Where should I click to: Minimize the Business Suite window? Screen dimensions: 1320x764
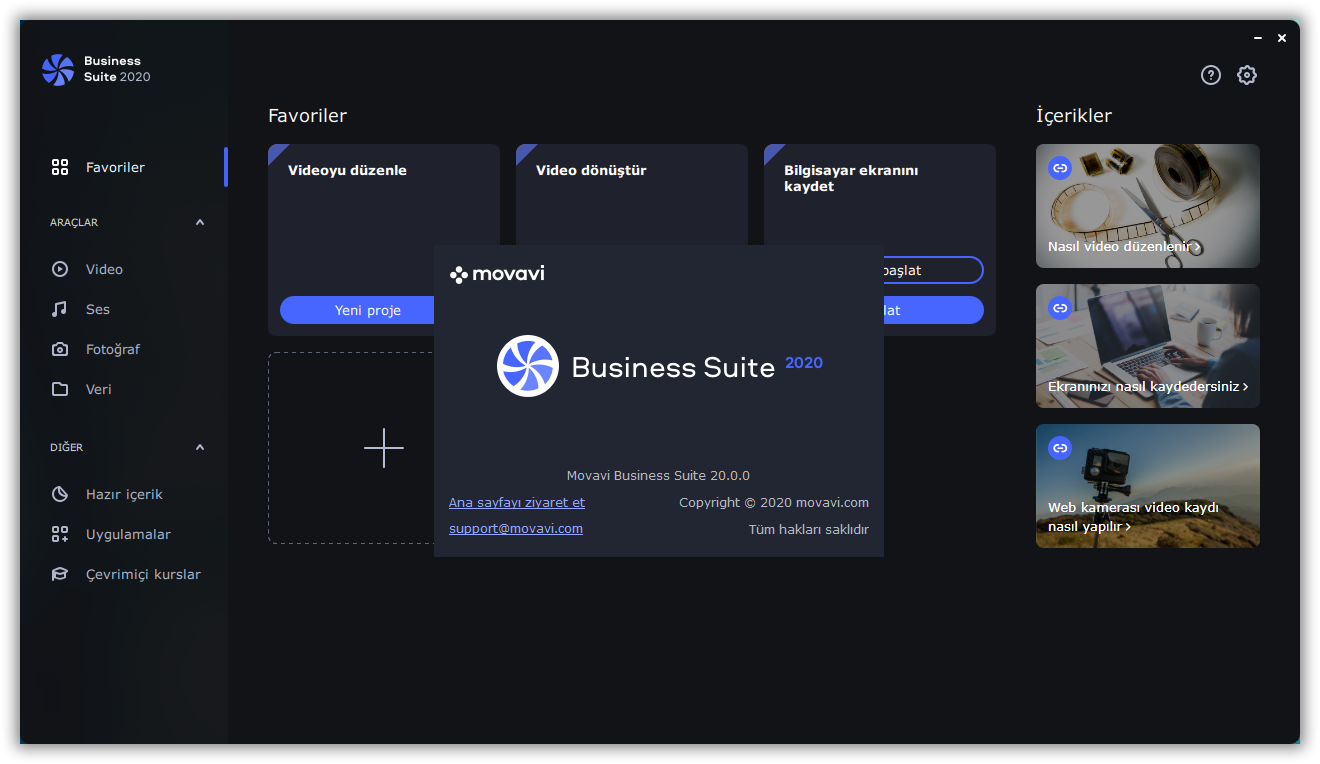(1258, 38)
